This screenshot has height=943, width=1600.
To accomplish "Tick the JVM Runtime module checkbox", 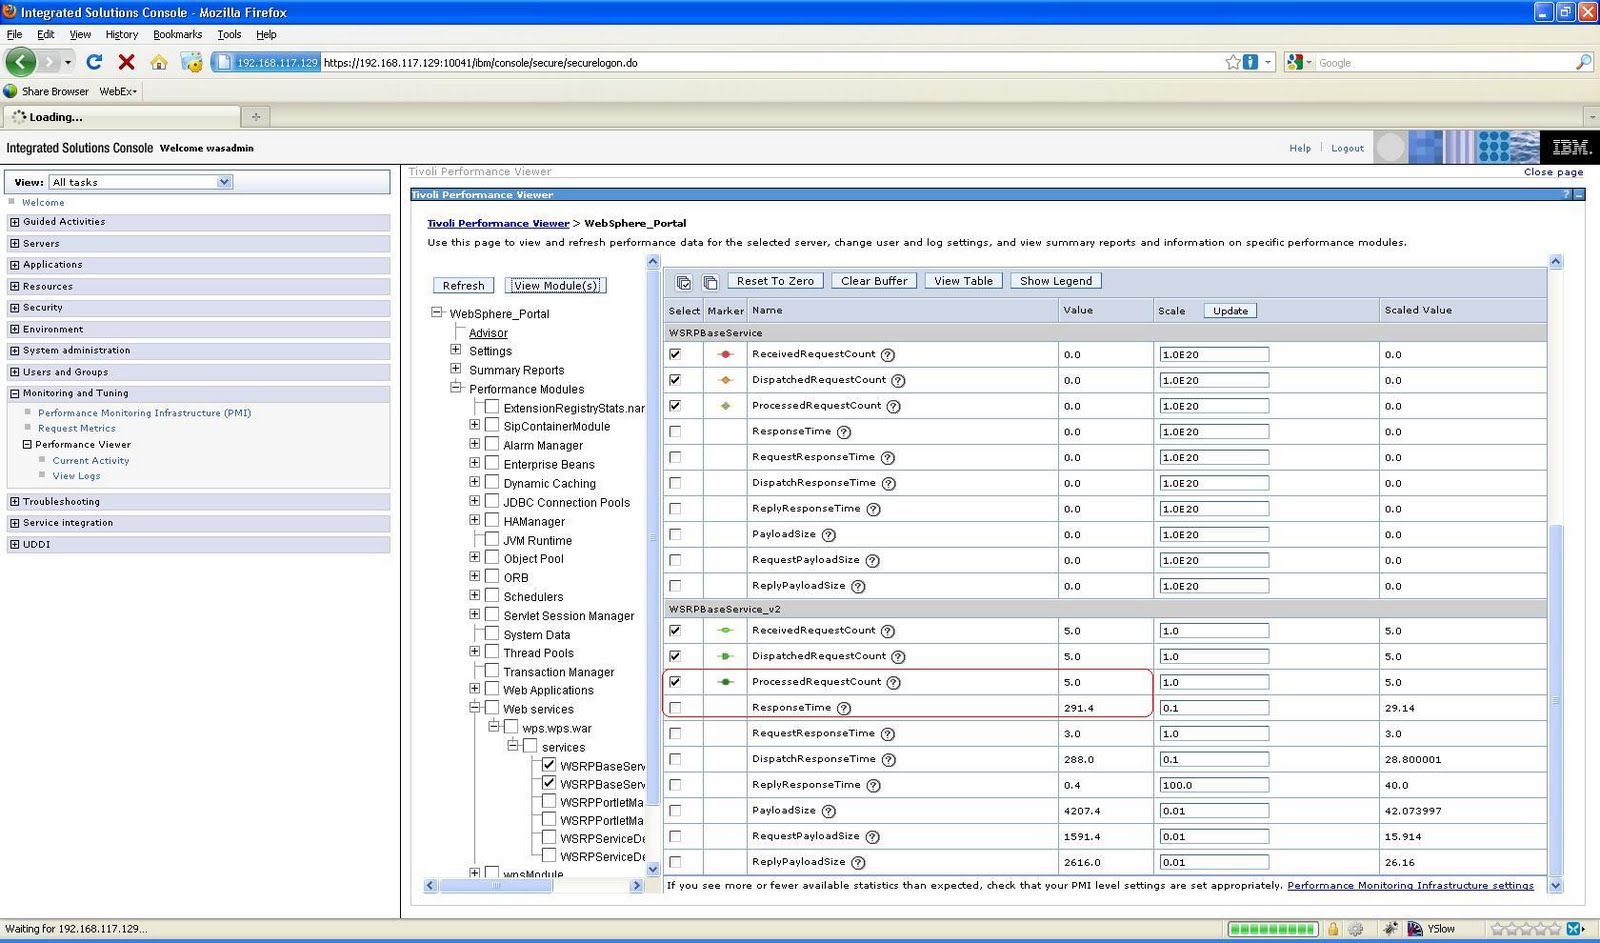I will pos(492,539).
